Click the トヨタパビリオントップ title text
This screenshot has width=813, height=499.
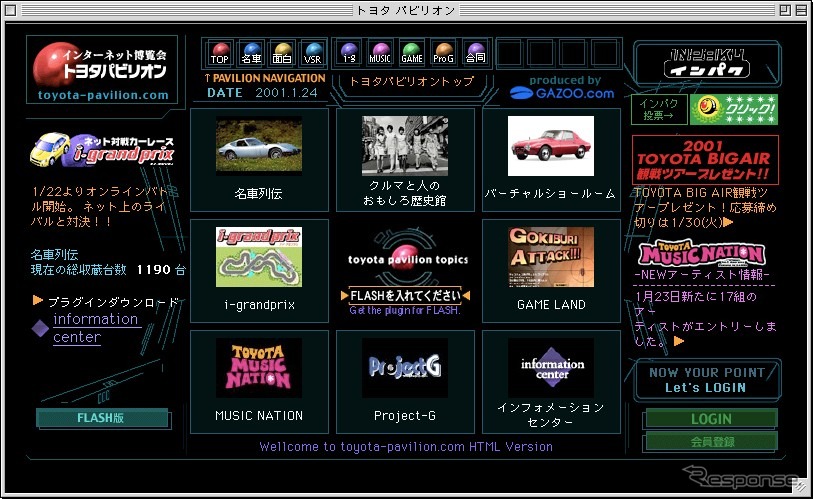tap(412, 81)
